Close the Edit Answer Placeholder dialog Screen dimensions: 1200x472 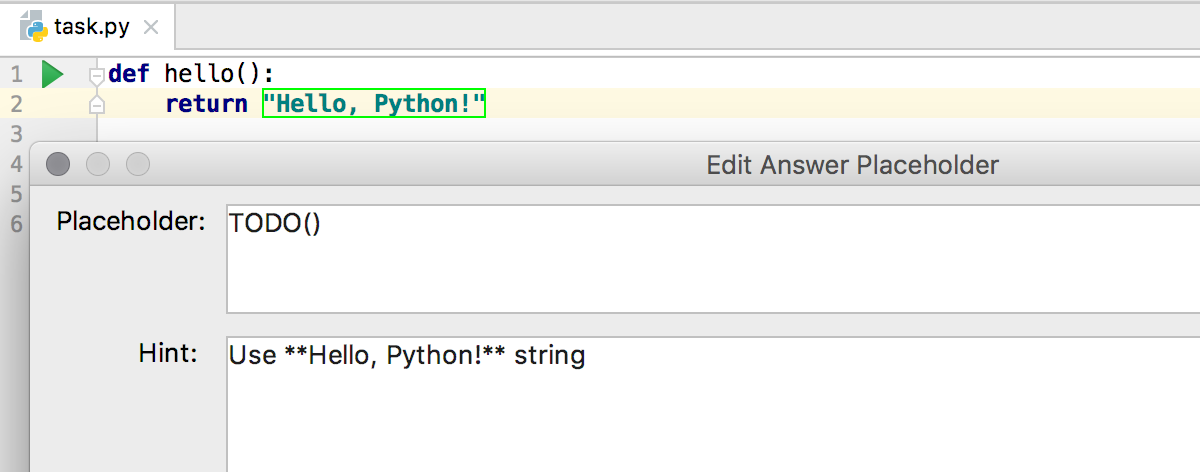tap(58, 164)
